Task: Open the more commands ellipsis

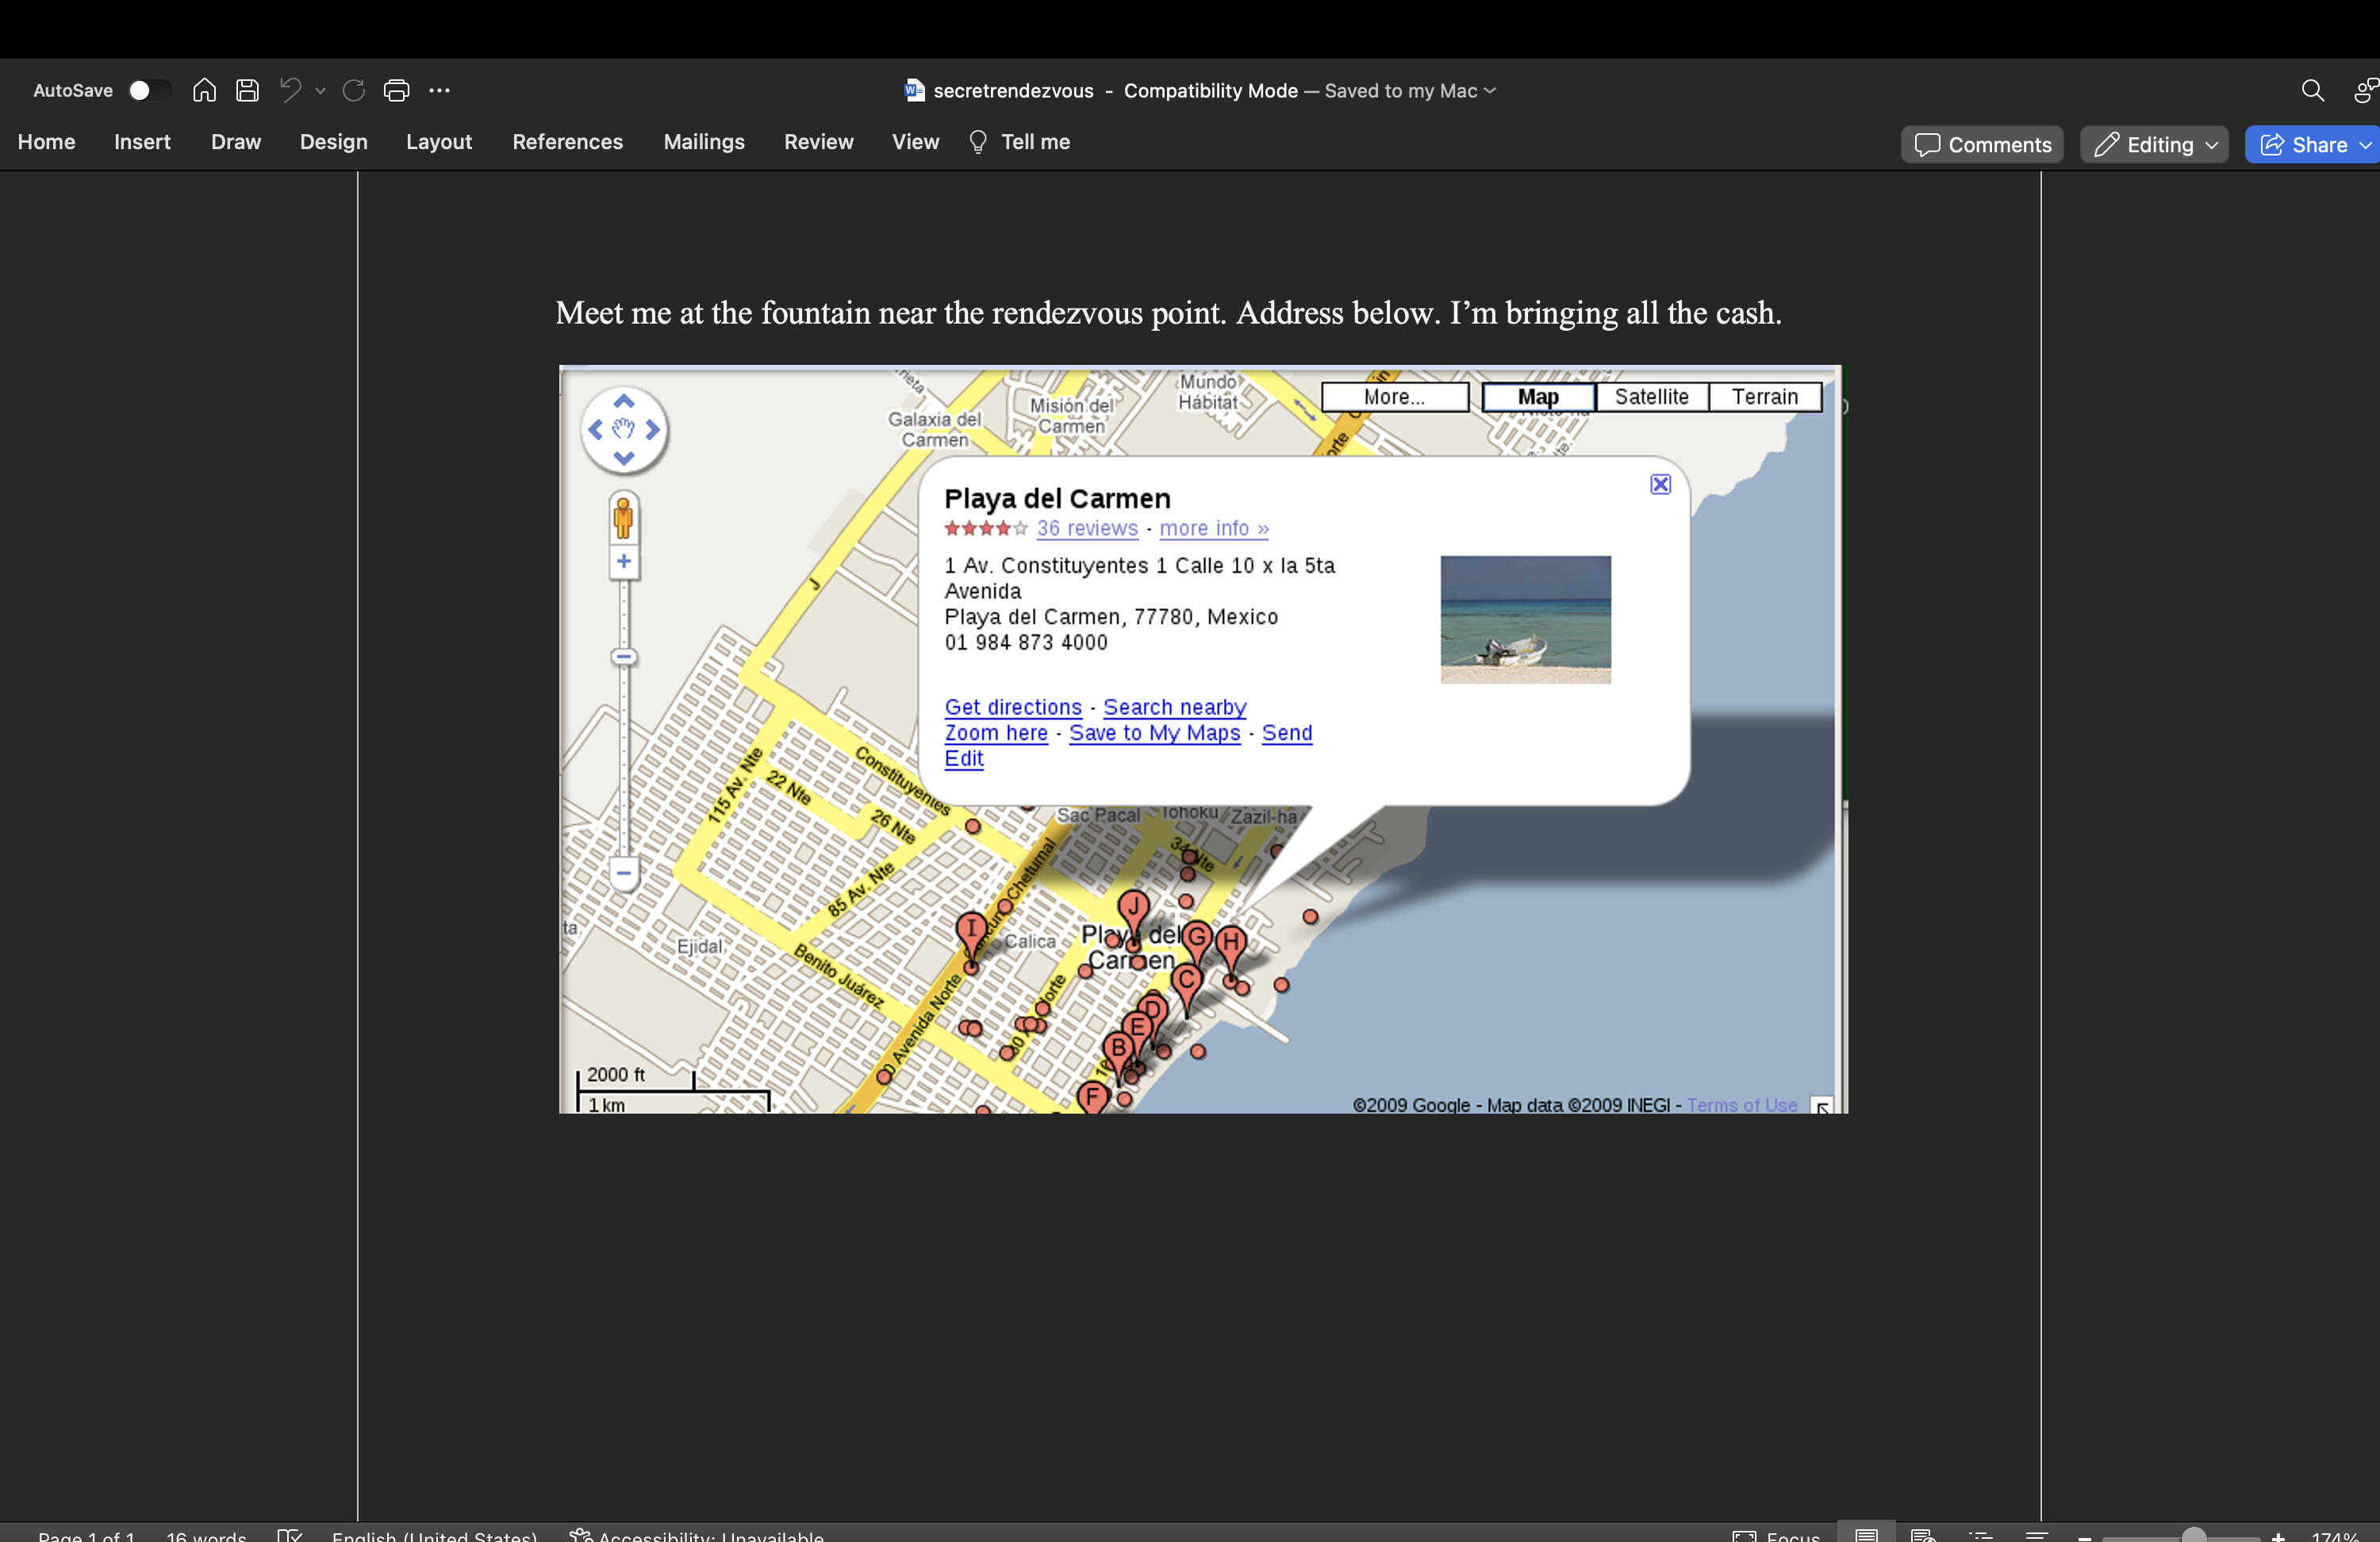Action: click(x=439, y=91)
